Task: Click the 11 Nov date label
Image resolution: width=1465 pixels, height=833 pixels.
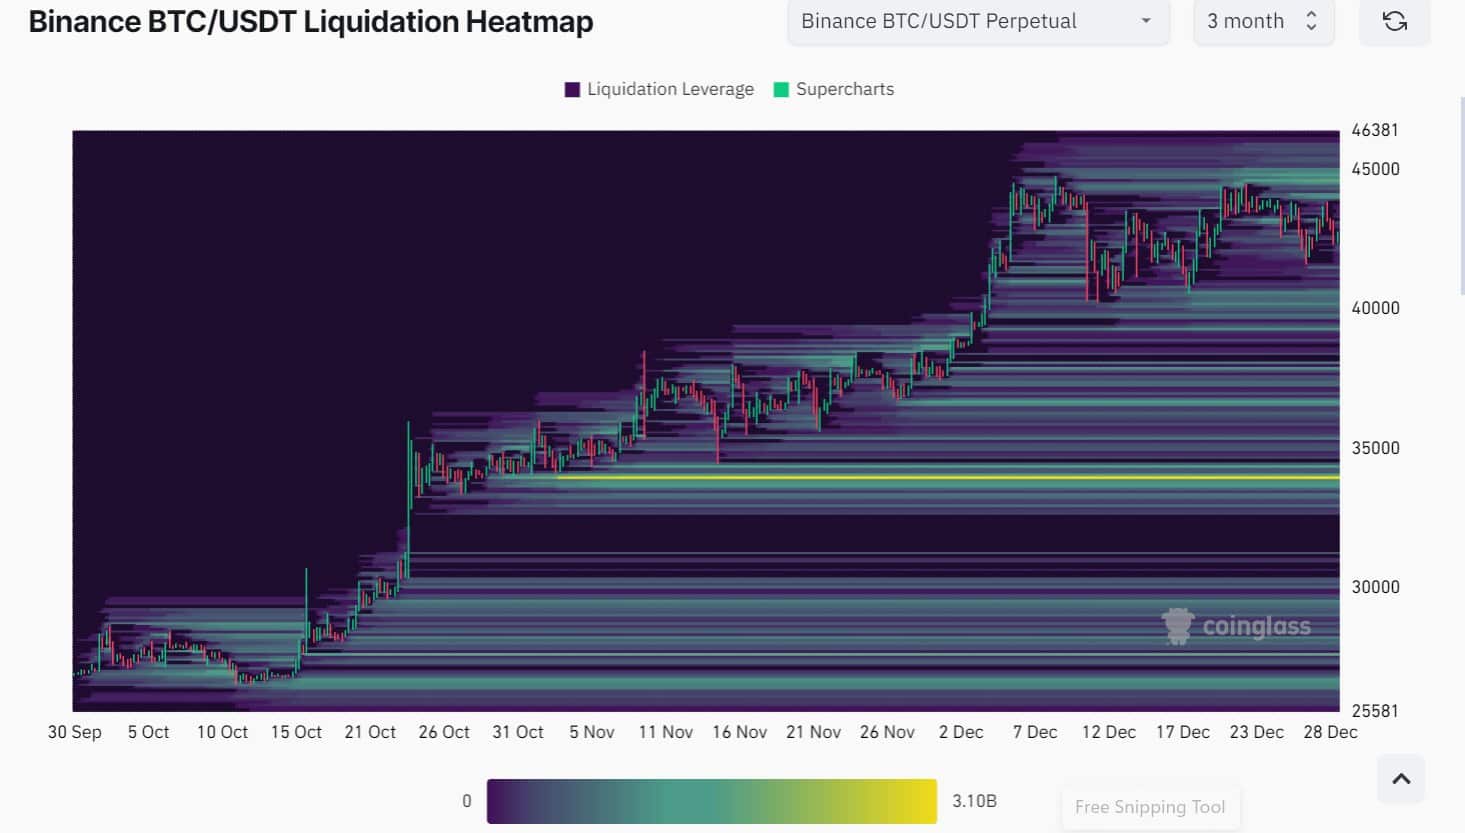Action: pos(666,732)
